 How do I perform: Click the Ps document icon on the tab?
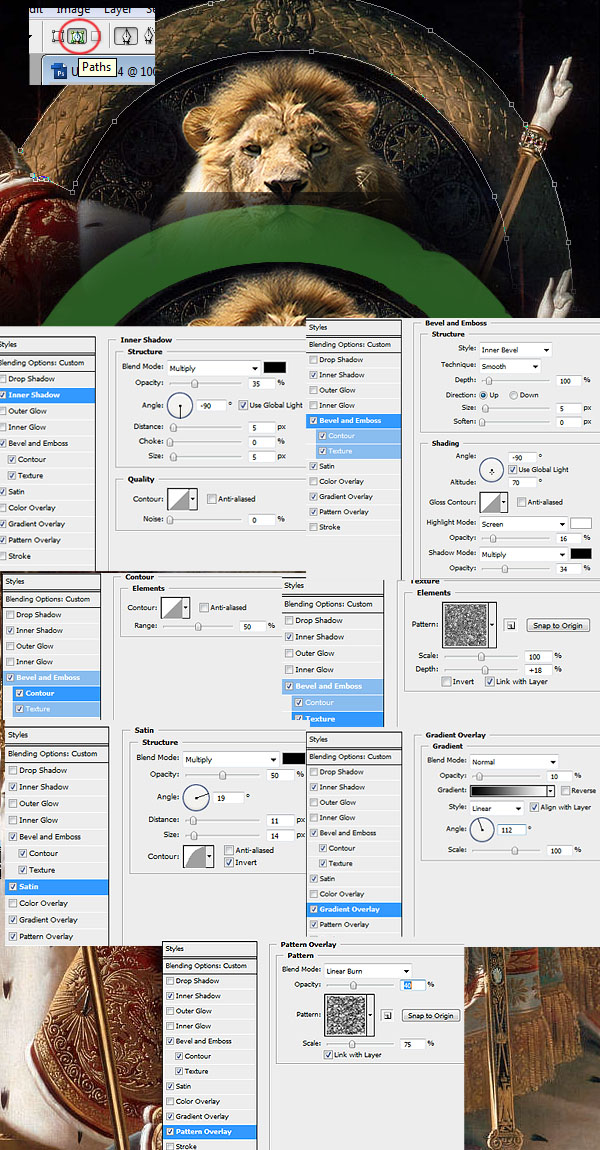[x=59, y=70]
